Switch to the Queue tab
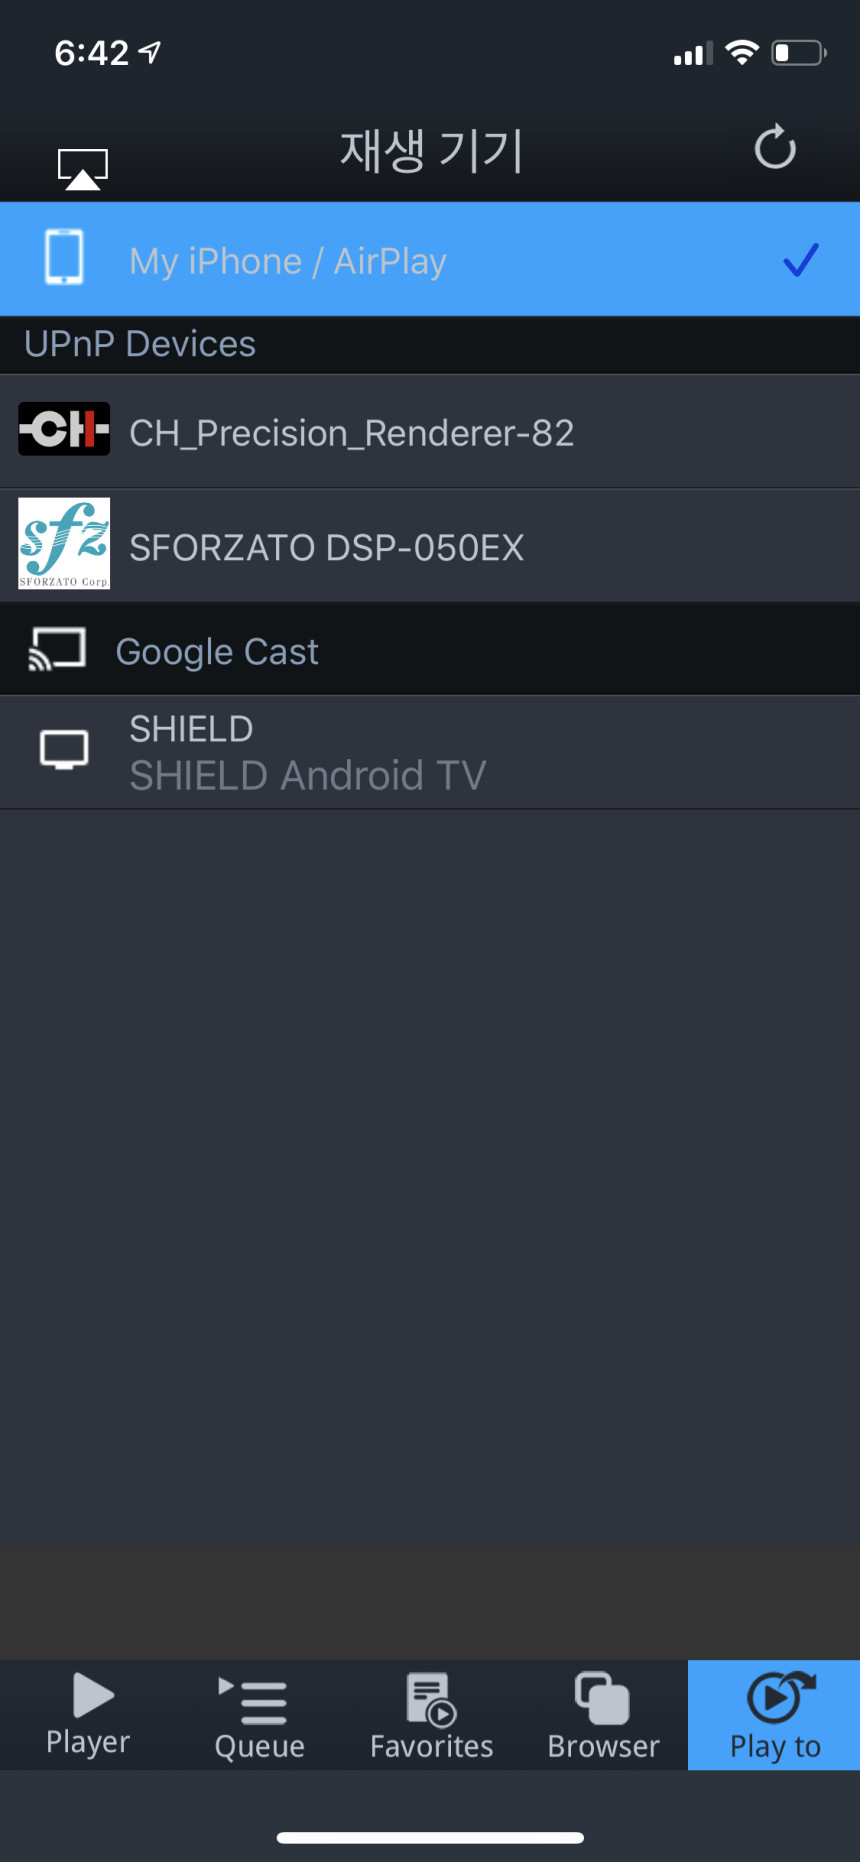The height and width of the screenshot is (1862, 860). coord(260,1715)
